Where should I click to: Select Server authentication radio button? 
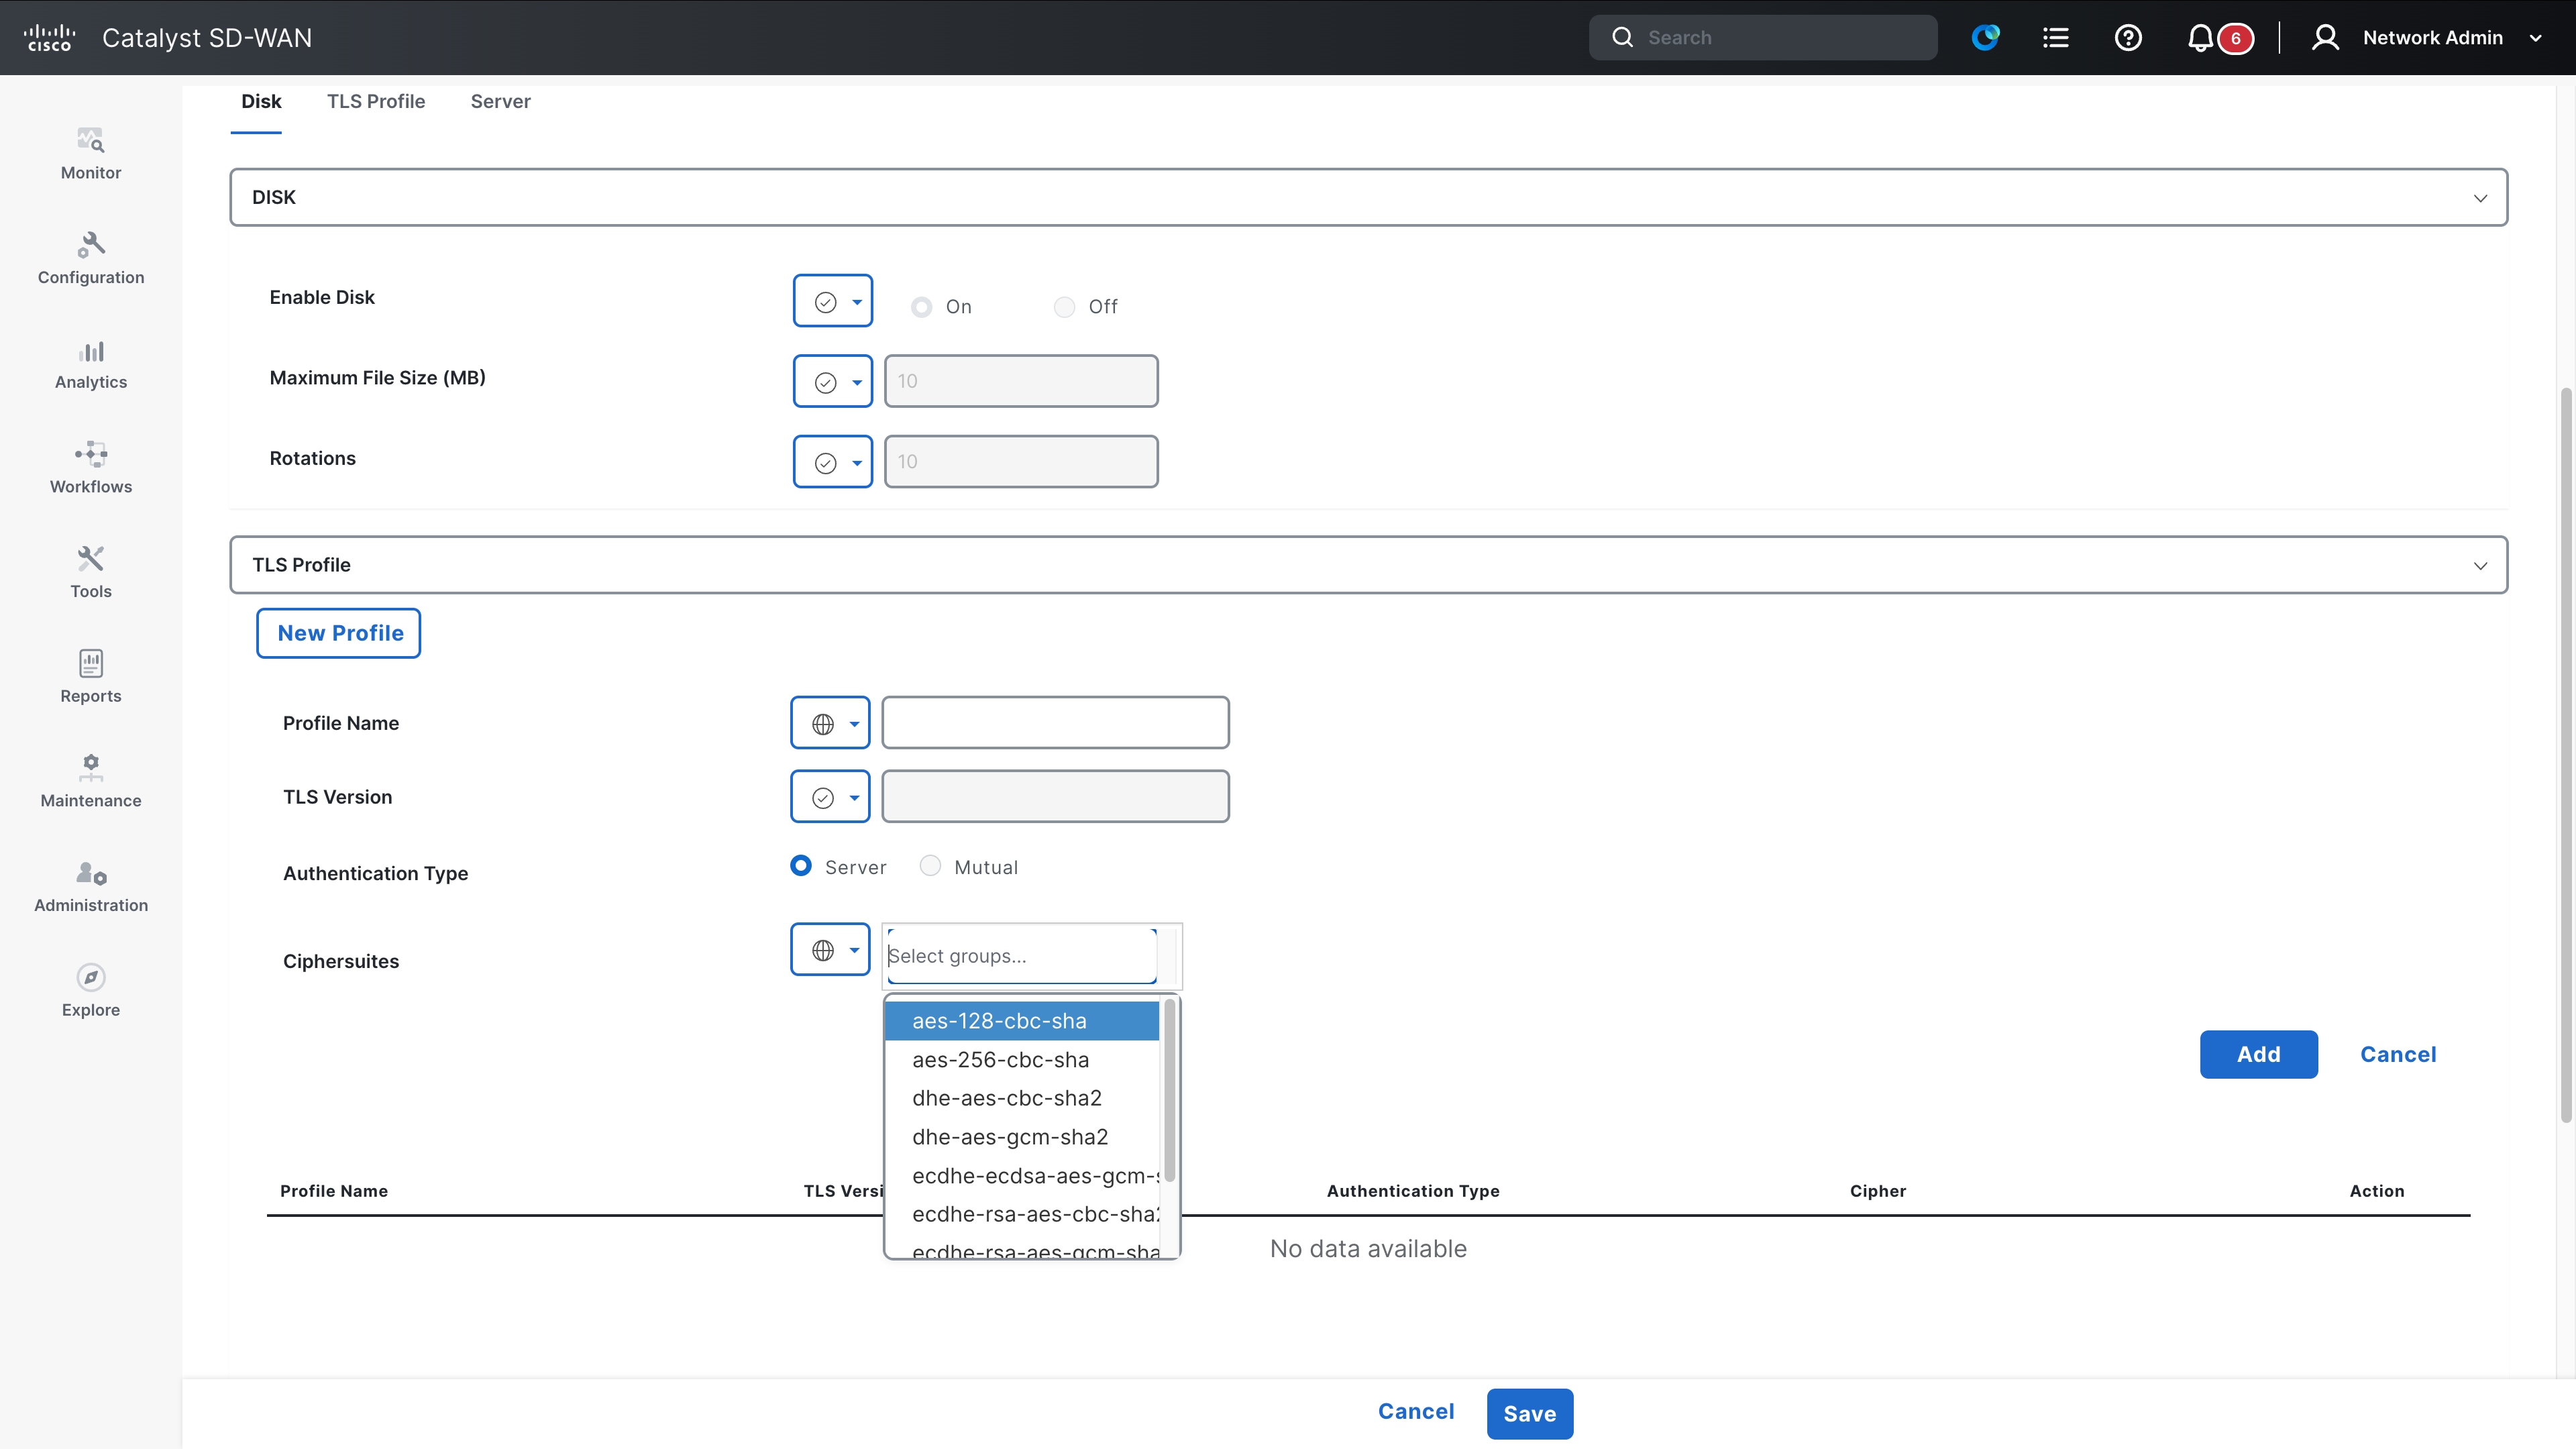(801, 866)
